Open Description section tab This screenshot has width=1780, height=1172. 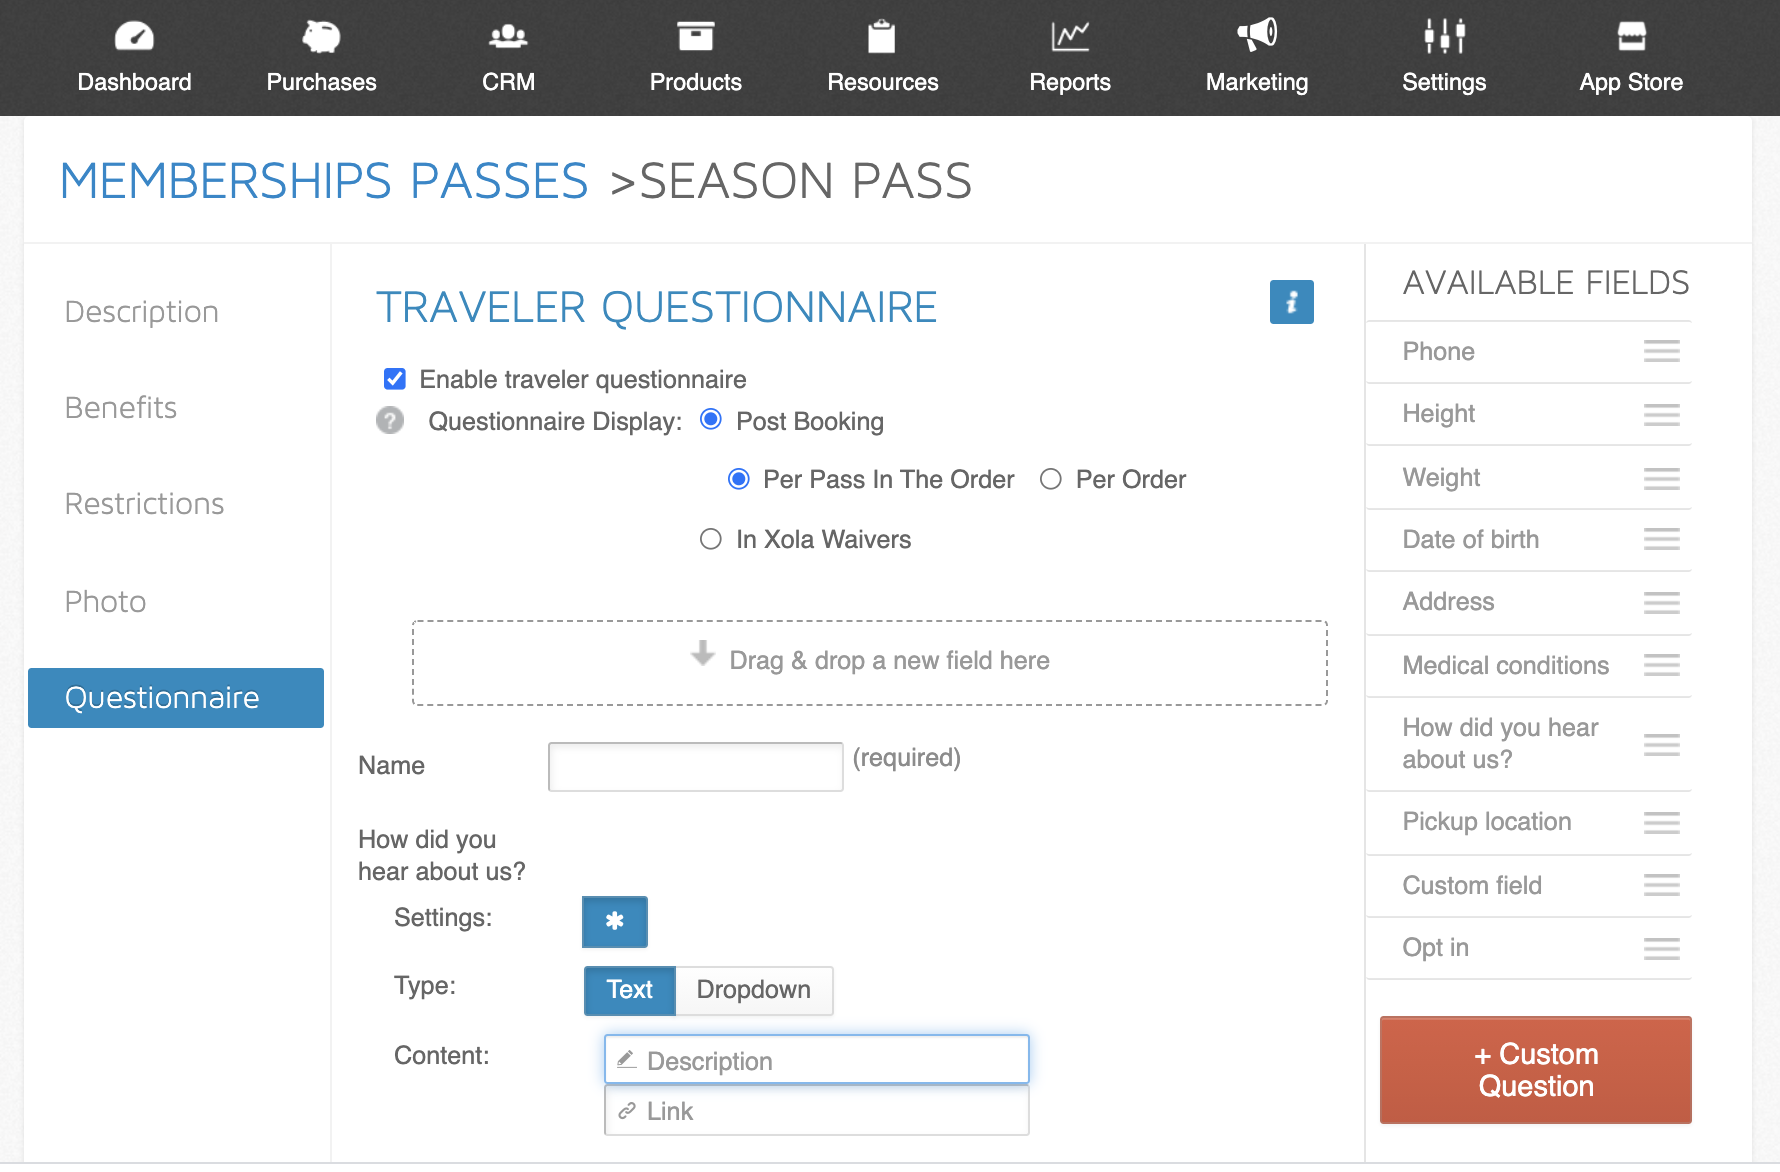(141, 312)
